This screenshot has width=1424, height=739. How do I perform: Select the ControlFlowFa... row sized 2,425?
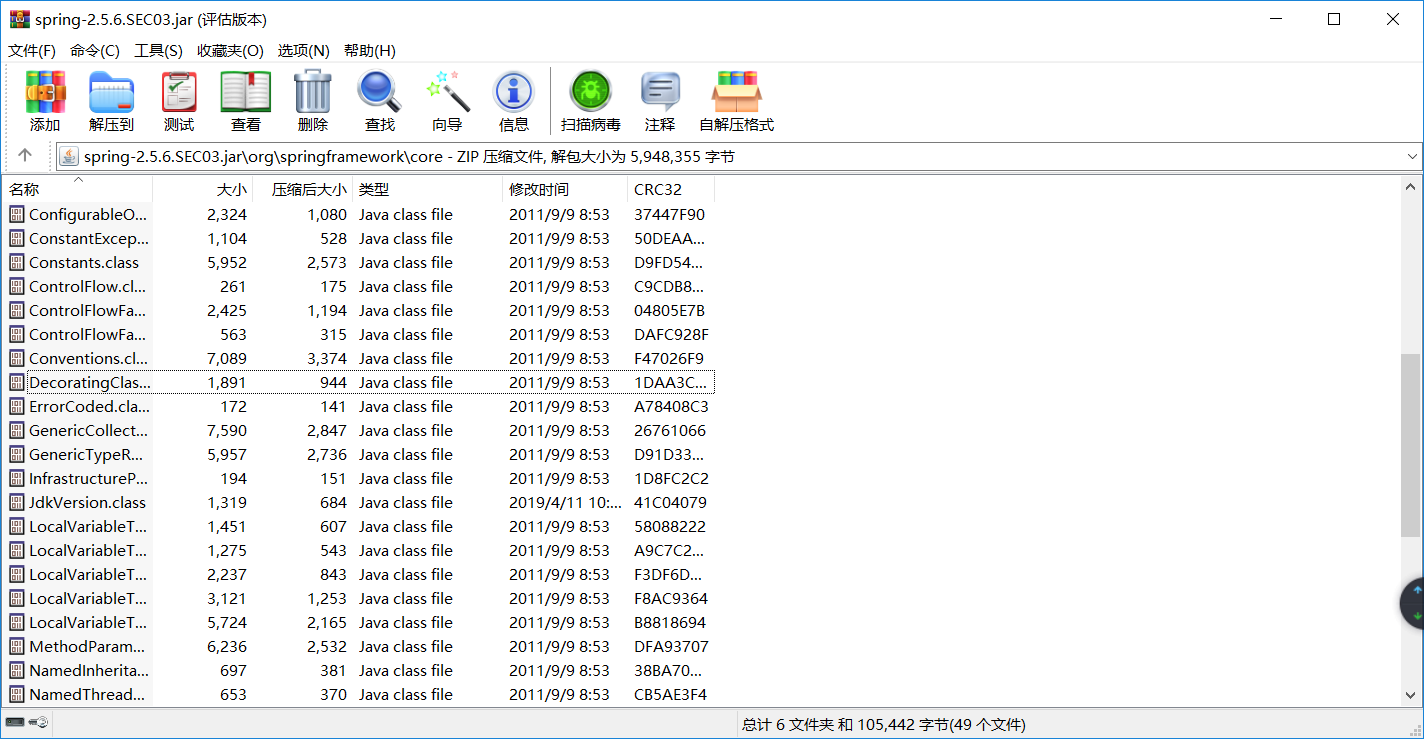(x=359, y=310)
